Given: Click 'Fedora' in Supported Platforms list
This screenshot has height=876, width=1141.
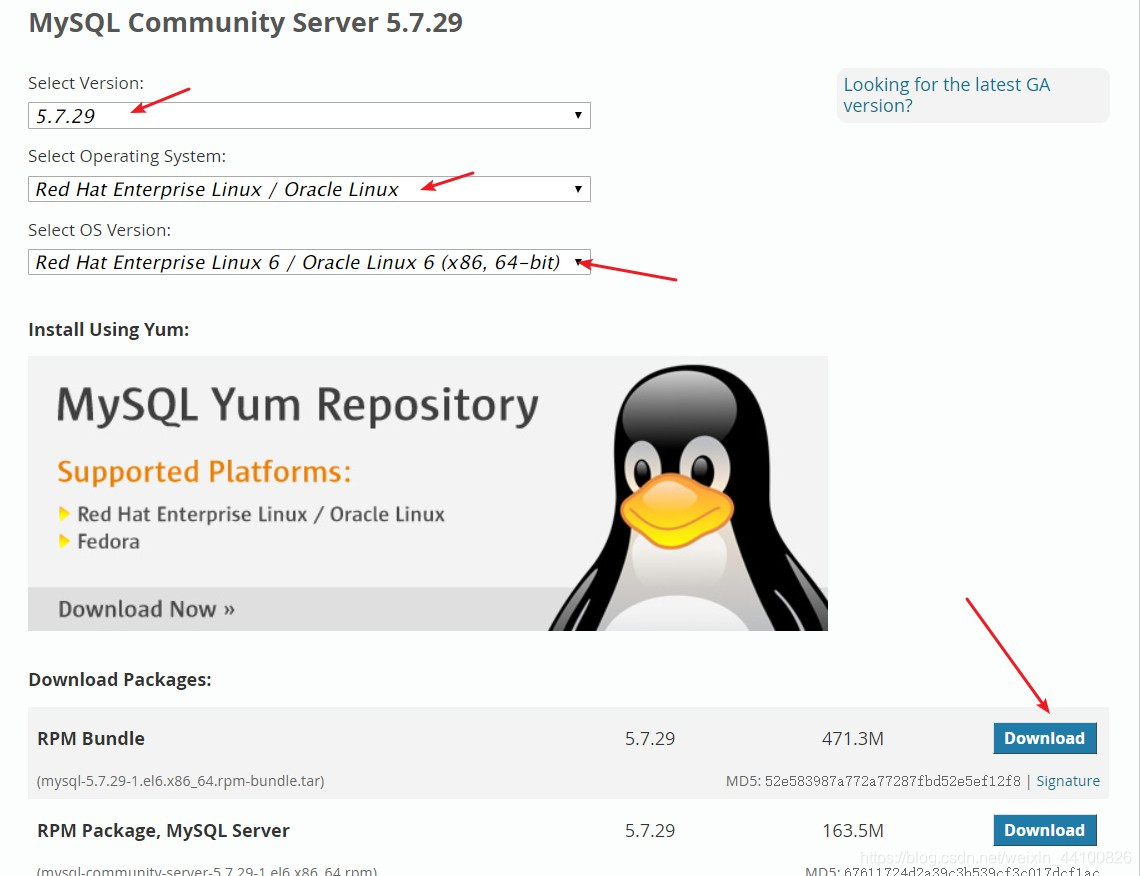Looking at the screenshot, I should coord(108,541).
